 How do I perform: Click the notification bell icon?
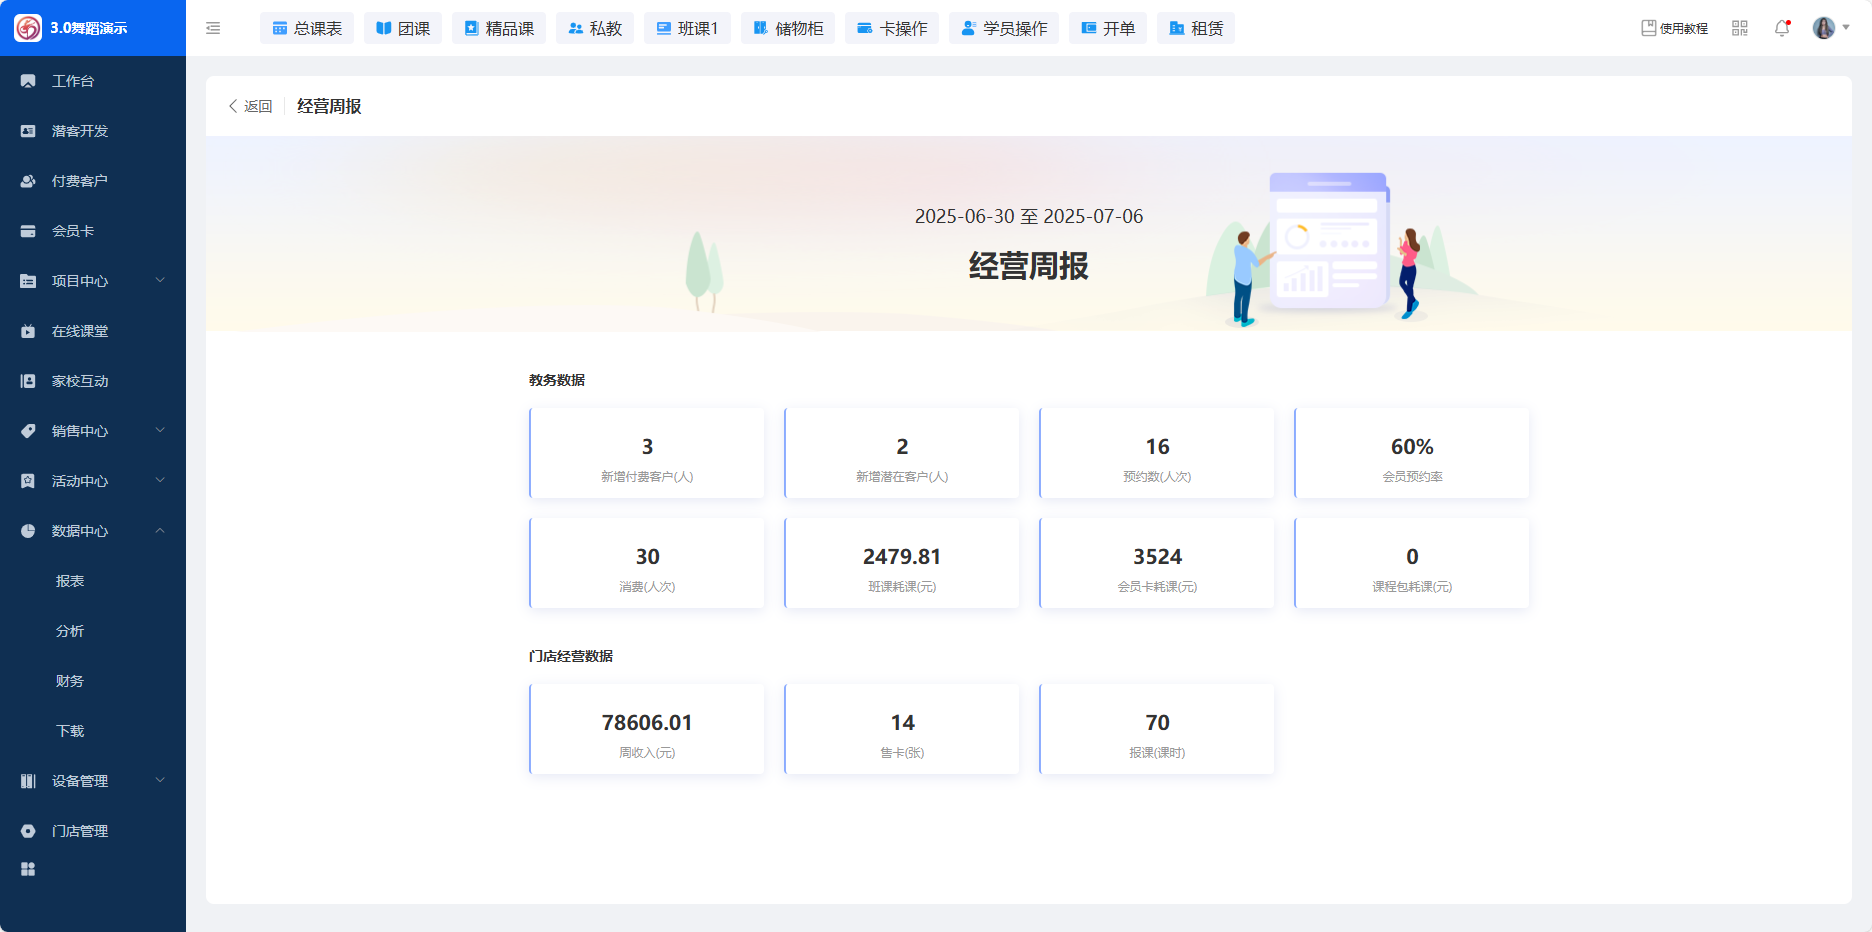tap(1781, 28)
